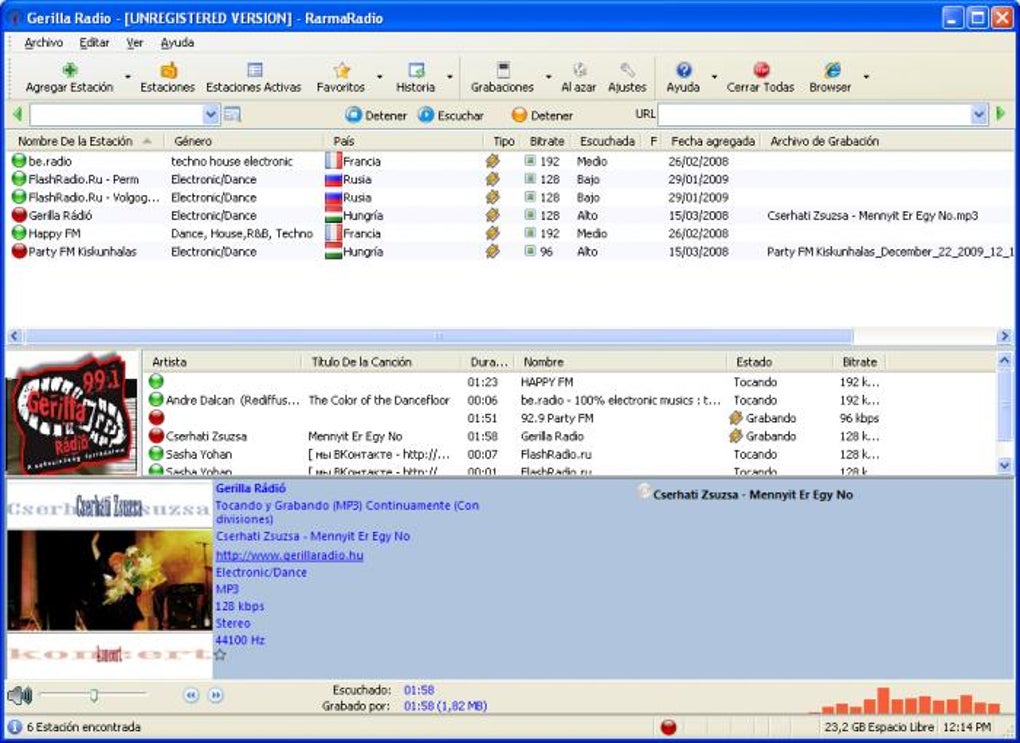Open the Historia toolbar icon
Viewport: 1020px width, 743px height.
(x=416, y=71)
